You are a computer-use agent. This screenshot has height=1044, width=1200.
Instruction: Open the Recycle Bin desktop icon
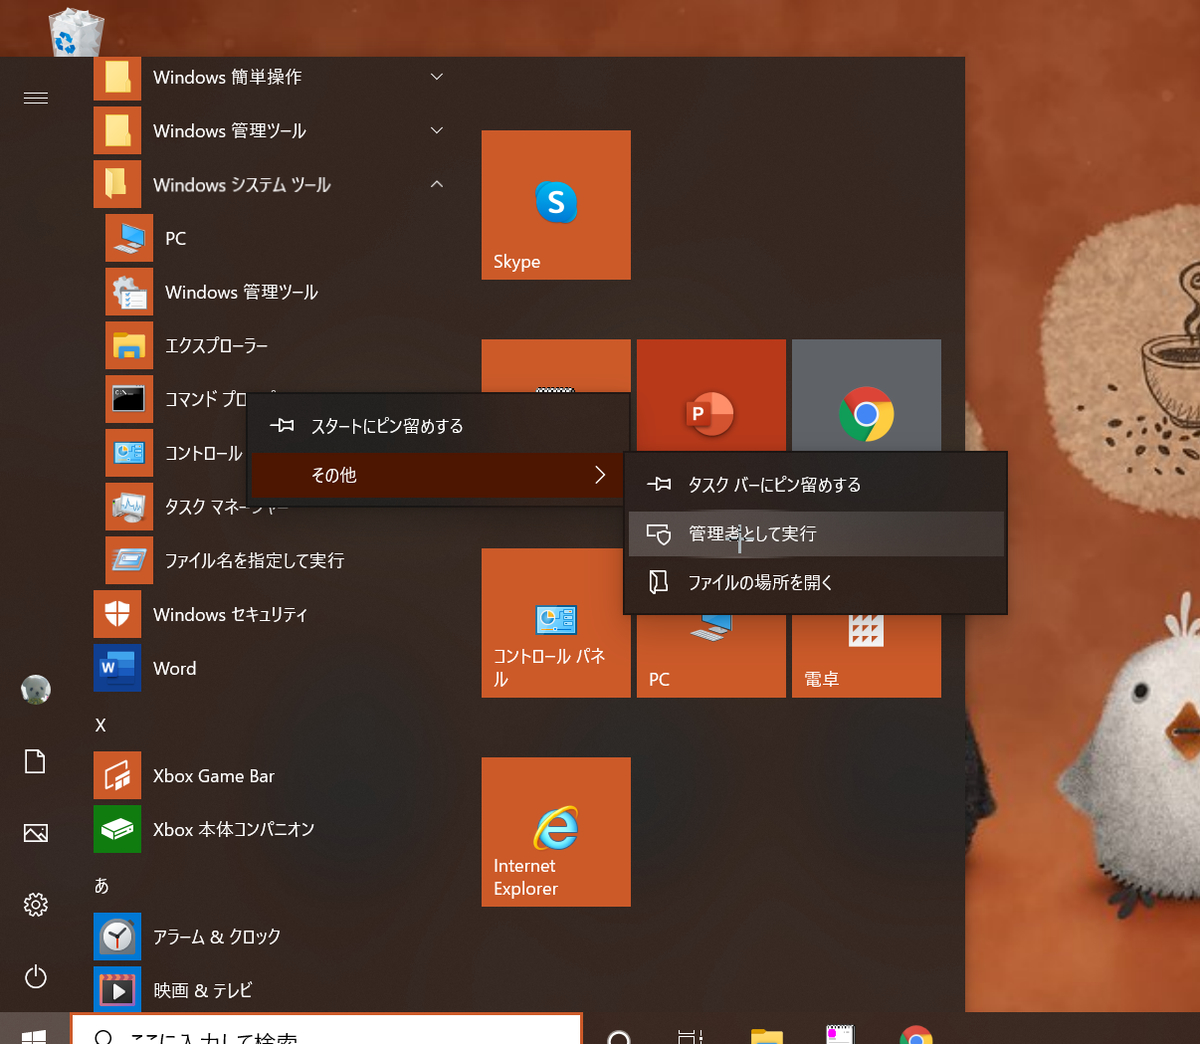pos(76,32)
